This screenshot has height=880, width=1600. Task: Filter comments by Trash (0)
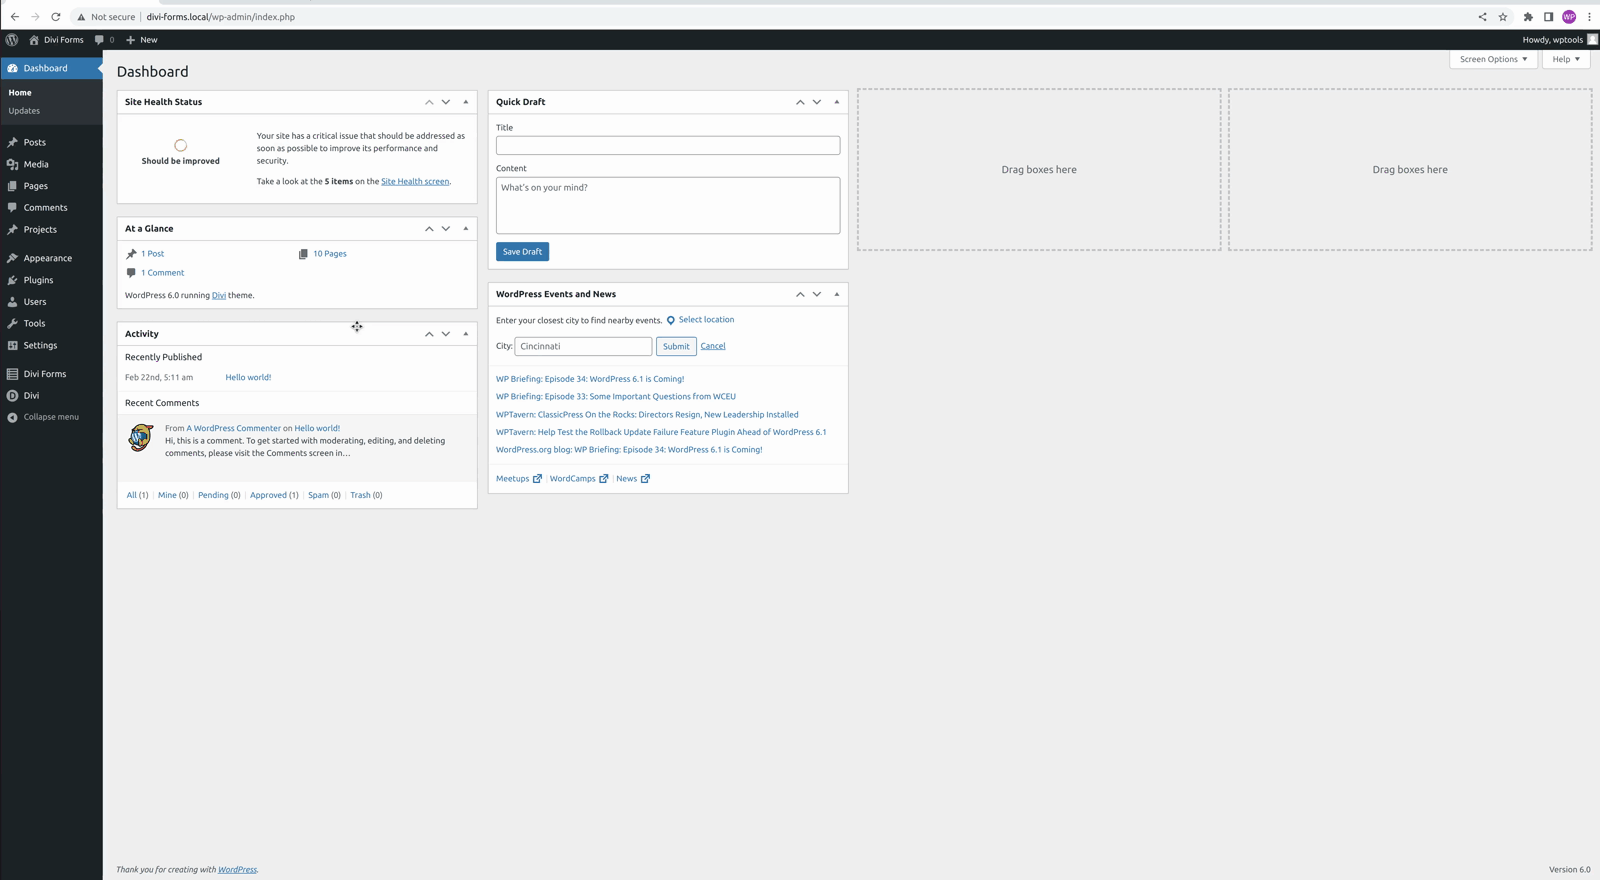(366, 495)
